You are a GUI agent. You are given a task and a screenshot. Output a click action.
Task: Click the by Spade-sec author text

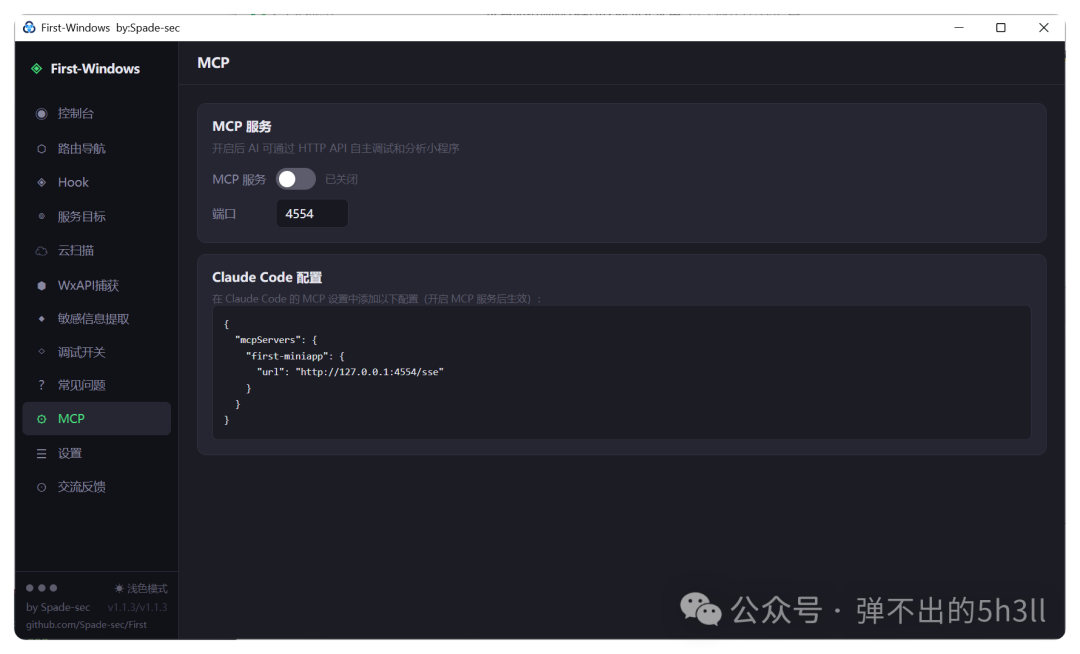(58, 607)
